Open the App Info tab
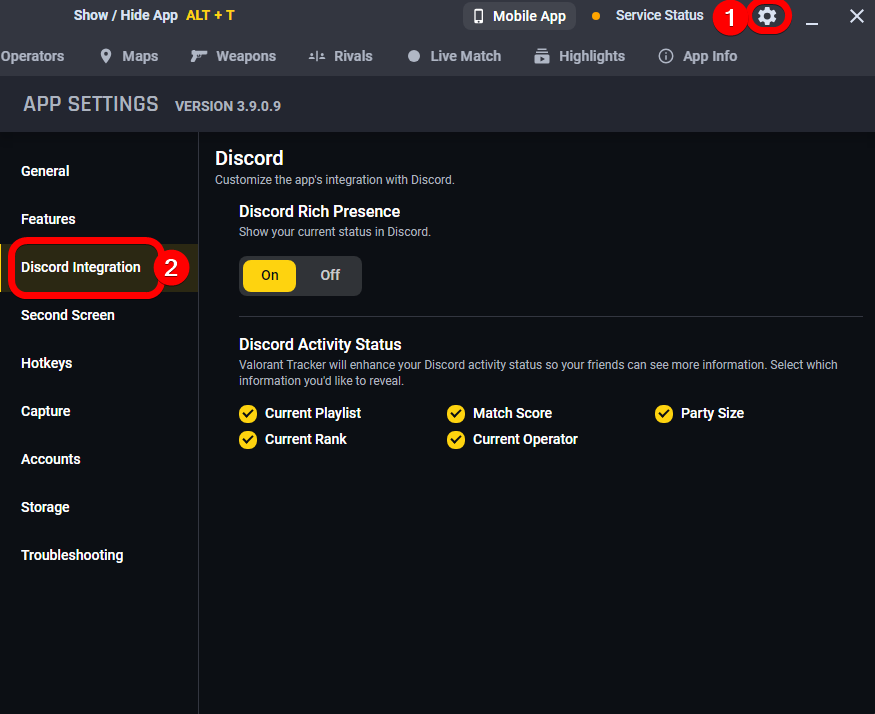Viewport: 875px width, 714px height. tap(698, 56)
